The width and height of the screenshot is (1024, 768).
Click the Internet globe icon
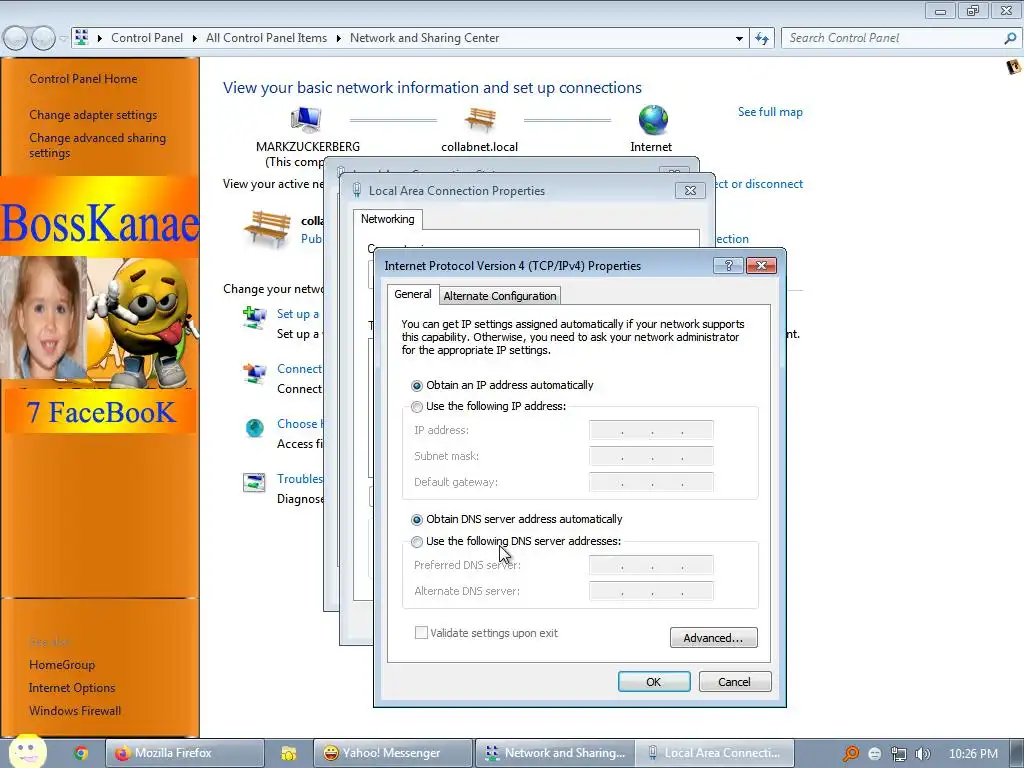653,120
